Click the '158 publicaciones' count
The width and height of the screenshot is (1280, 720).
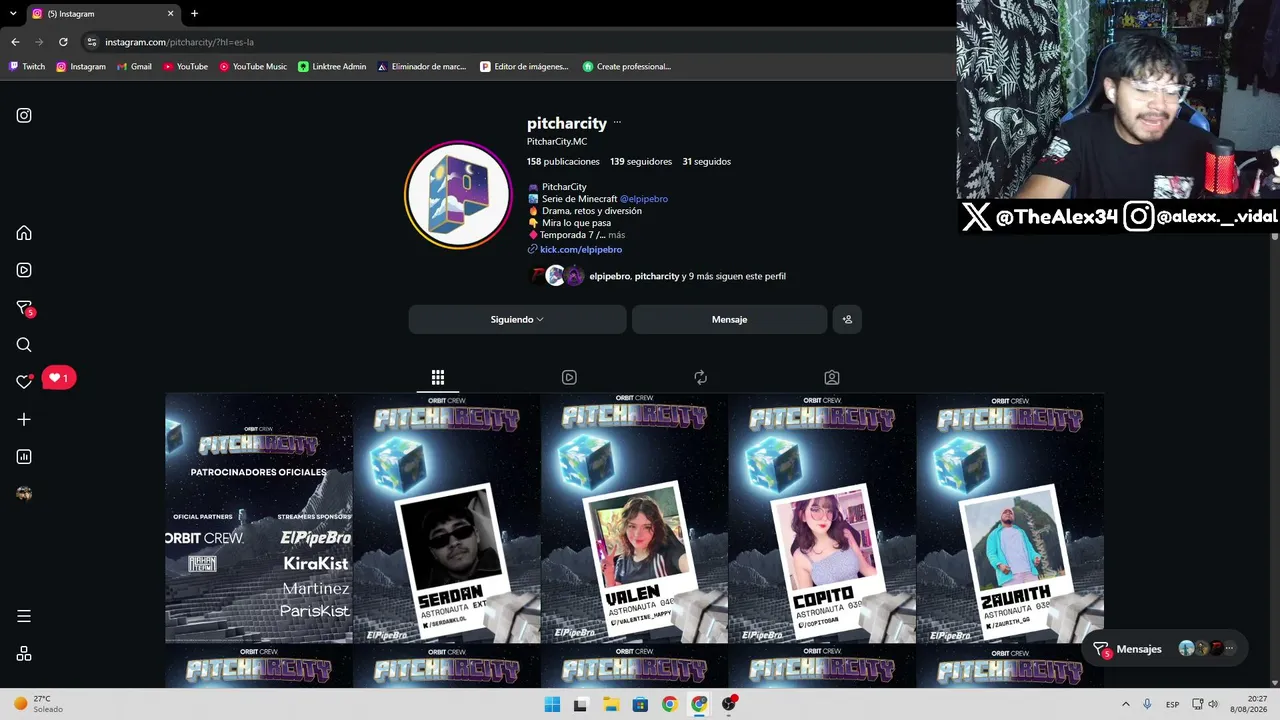pyautogui.click(x=563, y=161)
